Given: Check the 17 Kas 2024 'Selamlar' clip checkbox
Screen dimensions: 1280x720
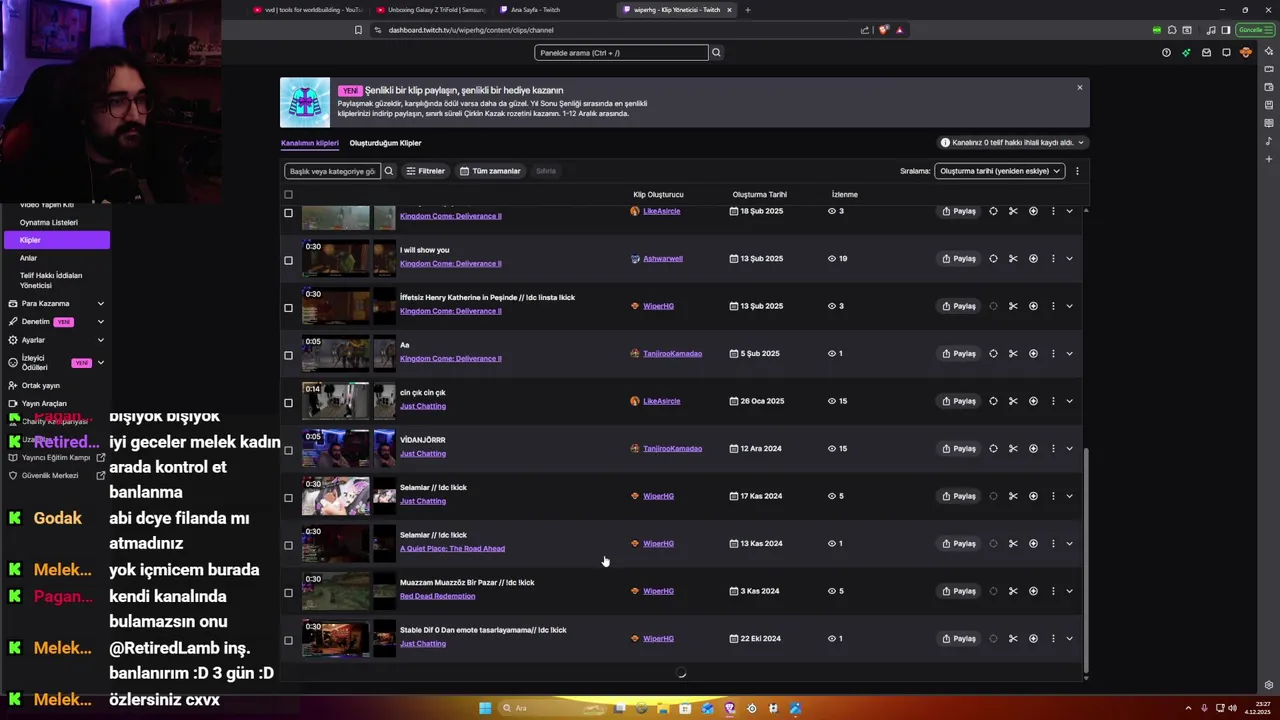Looking at the screenshot, I should point(288,498).
